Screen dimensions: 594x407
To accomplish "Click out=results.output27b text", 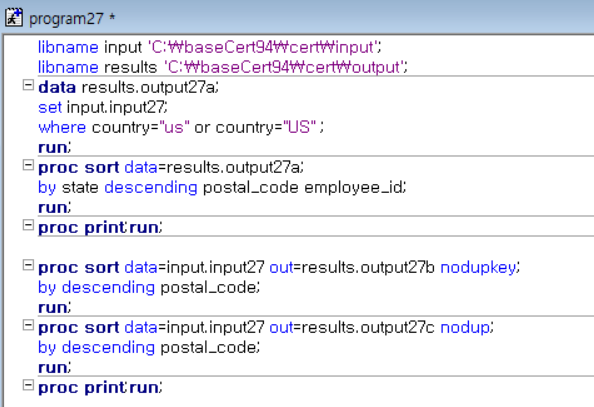I will 352,268.
